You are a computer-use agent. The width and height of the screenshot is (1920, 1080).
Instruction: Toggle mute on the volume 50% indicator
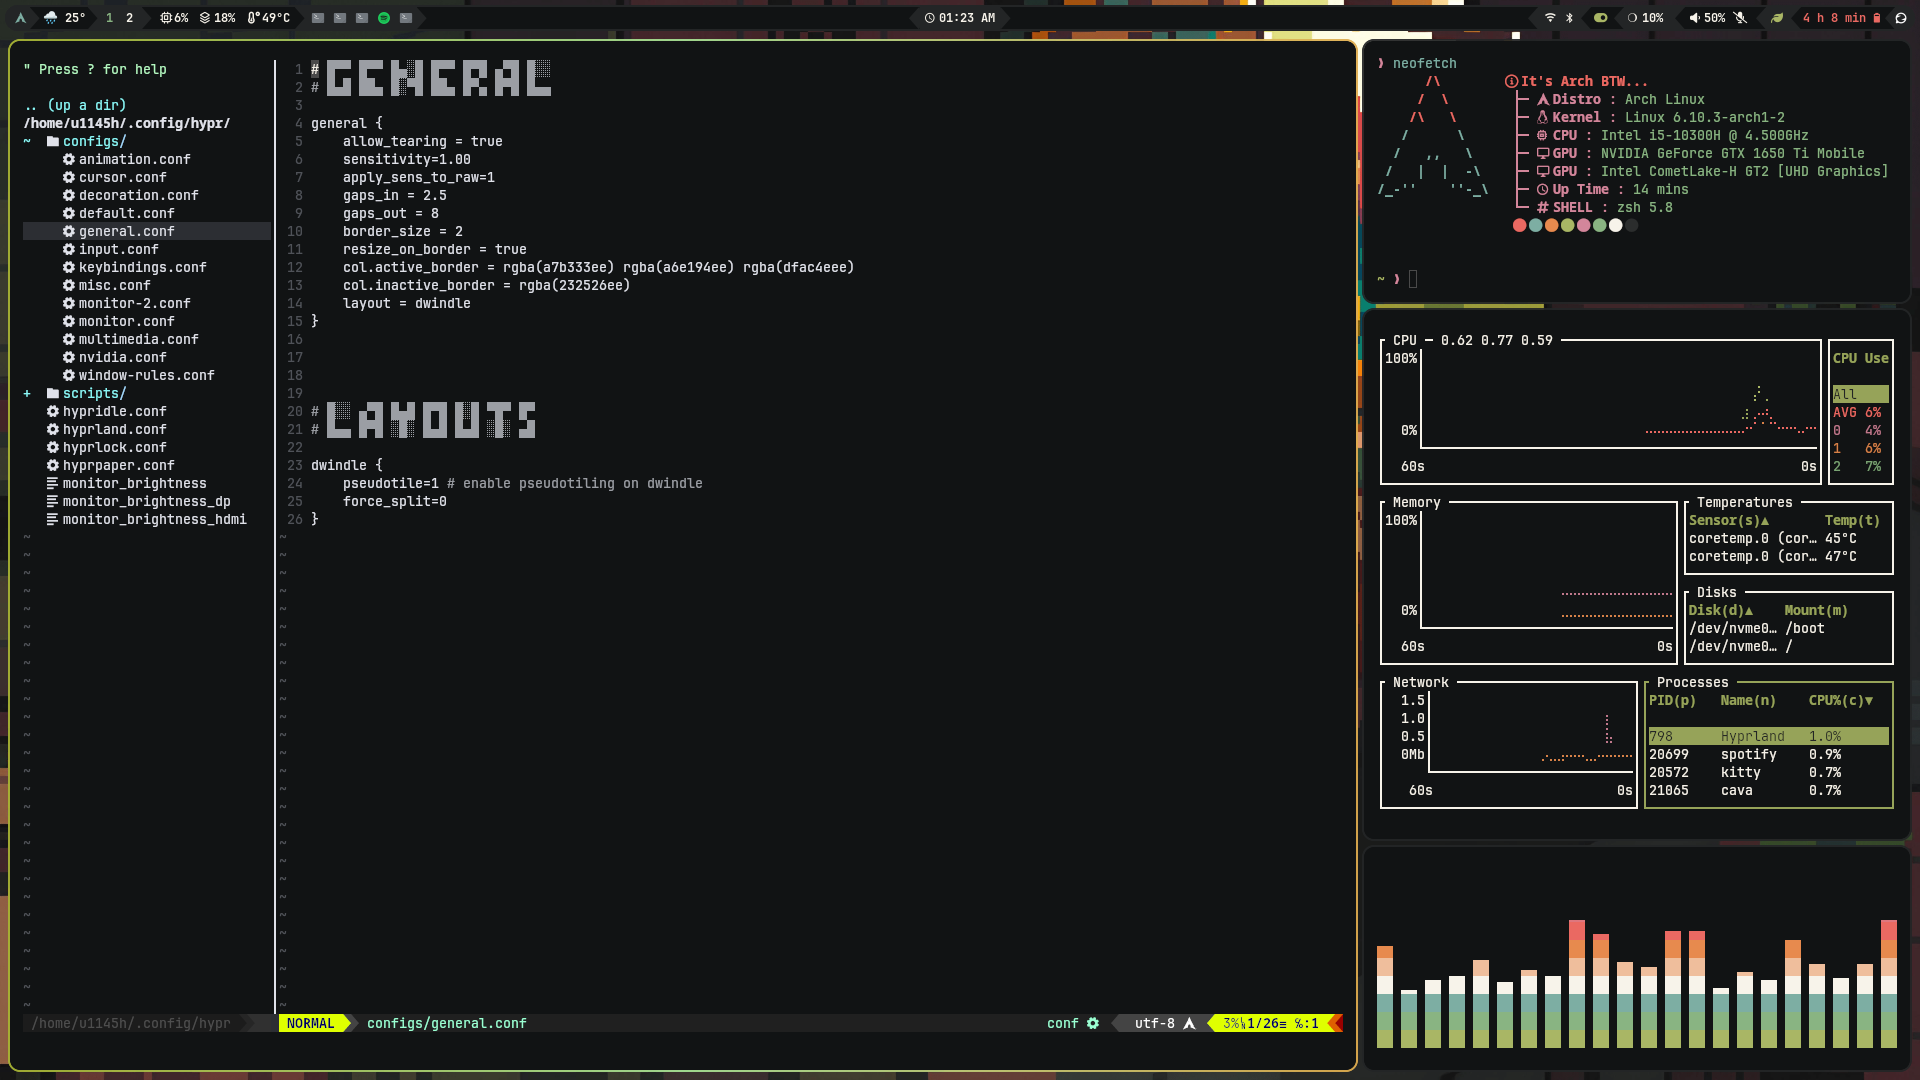[x=1695, y=17]
